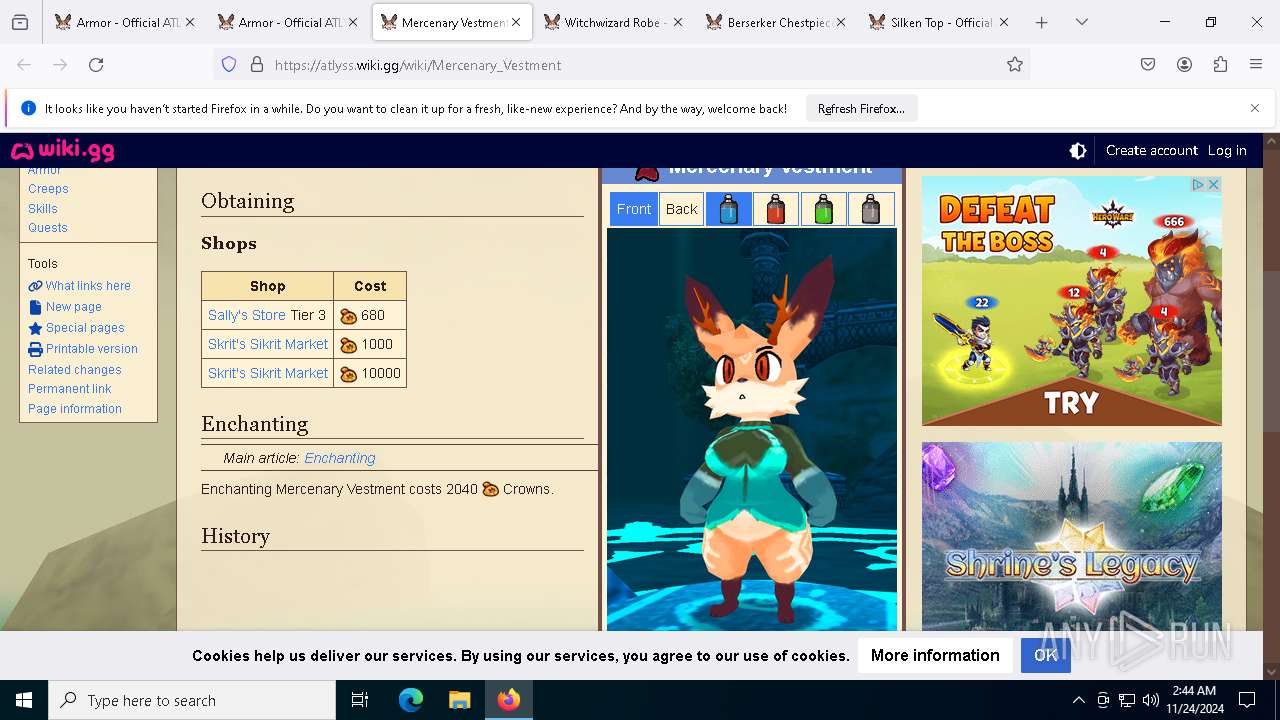This screenshot has width=1280, height=720.
Task: Close the Witchwizard Robe tab
Action: 678,22
